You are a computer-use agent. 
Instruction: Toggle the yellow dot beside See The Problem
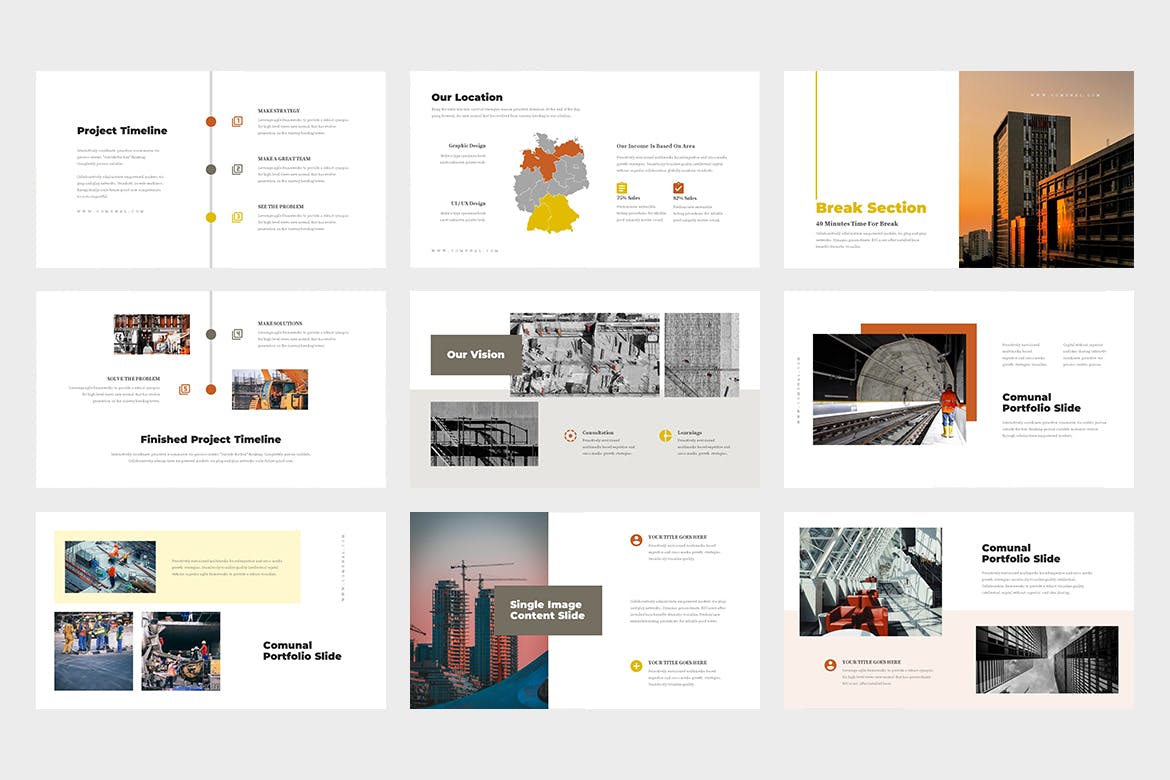[210, 217]
